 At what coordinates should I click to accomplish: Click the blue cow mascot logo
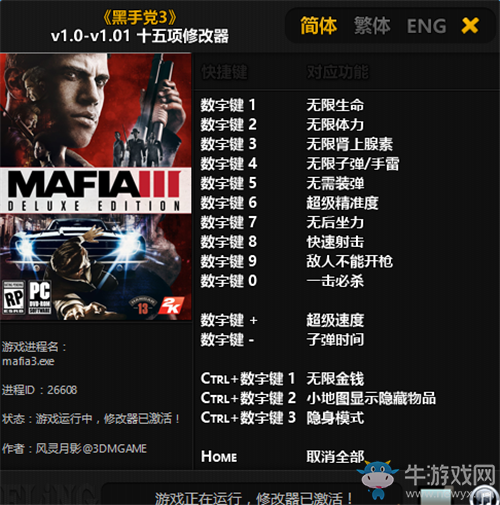pyautogui.click(x=378, y=479)
